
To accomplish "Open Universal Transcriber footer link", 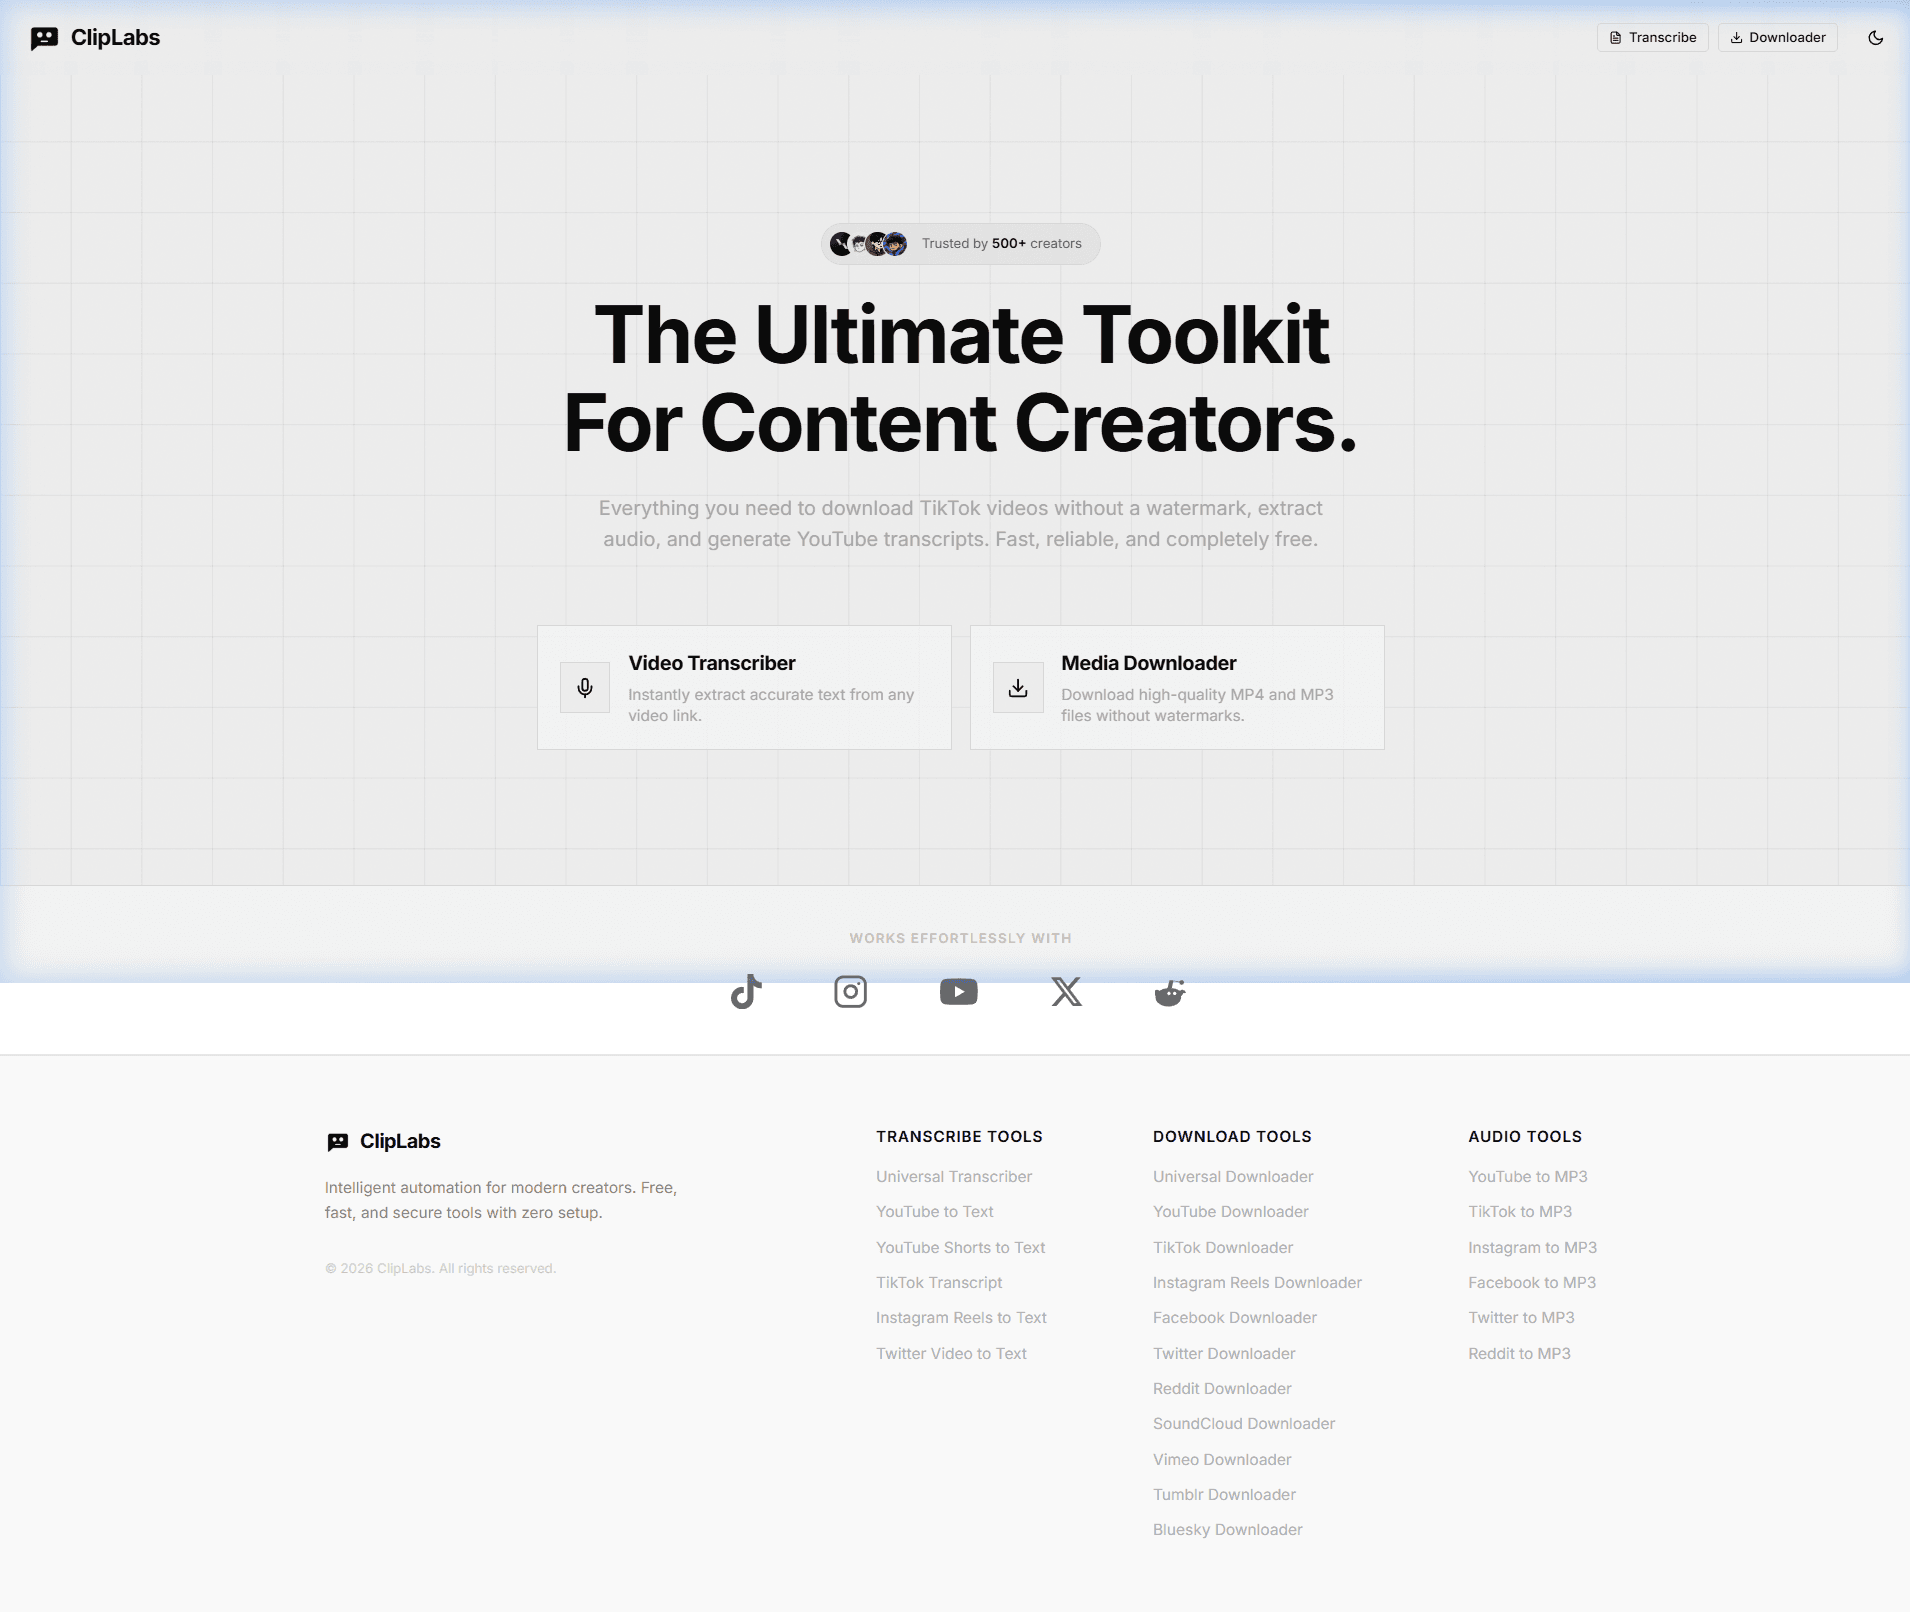I will click(x=954, y=1177).
